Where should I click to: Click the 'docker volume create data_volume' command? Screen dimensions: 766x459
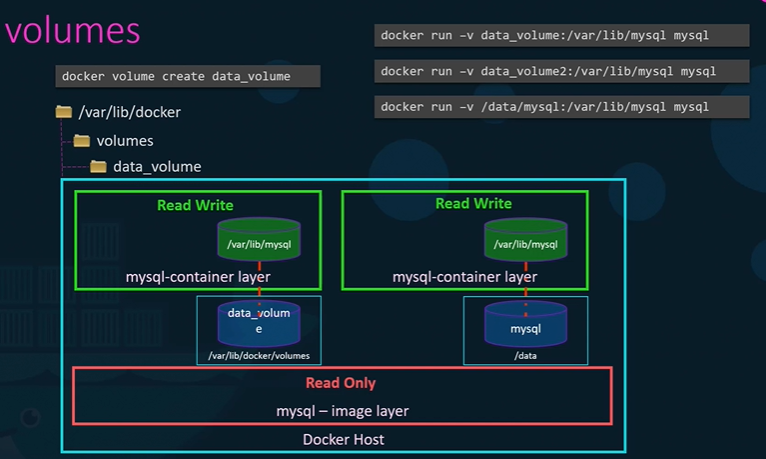point(188,76)
